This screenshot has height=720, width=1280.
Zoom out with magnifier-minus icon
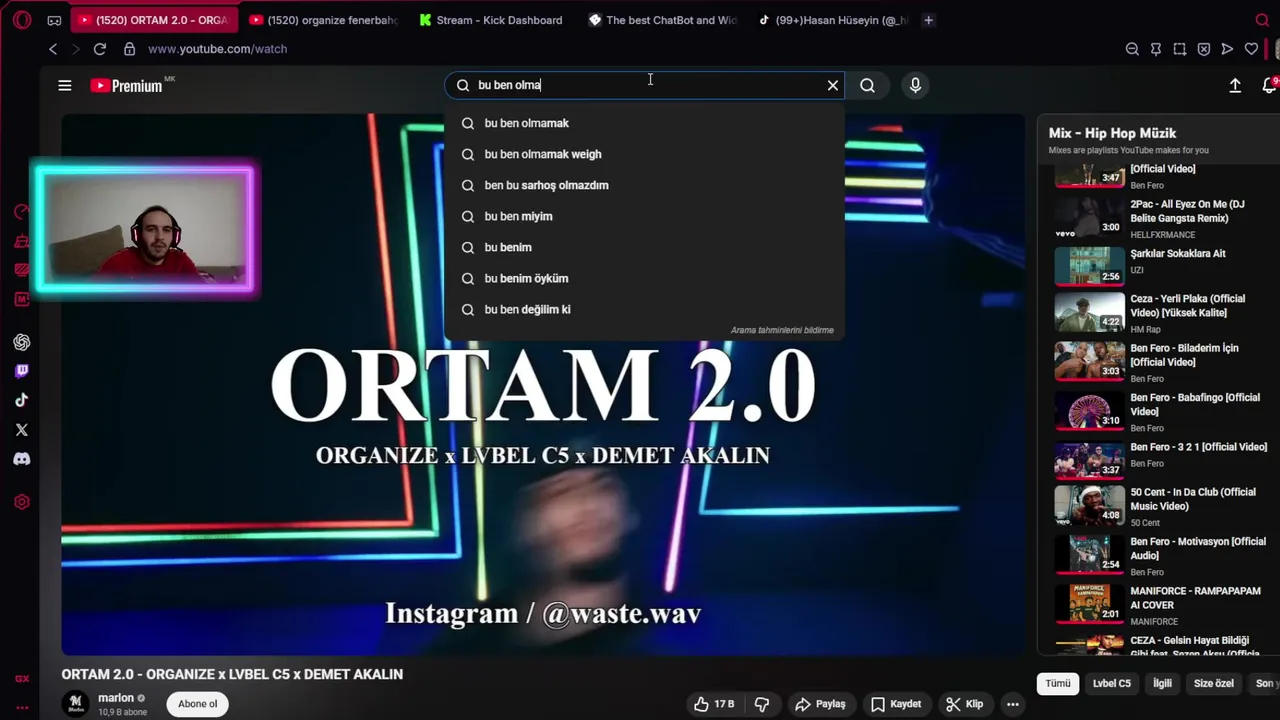coord(1132,49)
